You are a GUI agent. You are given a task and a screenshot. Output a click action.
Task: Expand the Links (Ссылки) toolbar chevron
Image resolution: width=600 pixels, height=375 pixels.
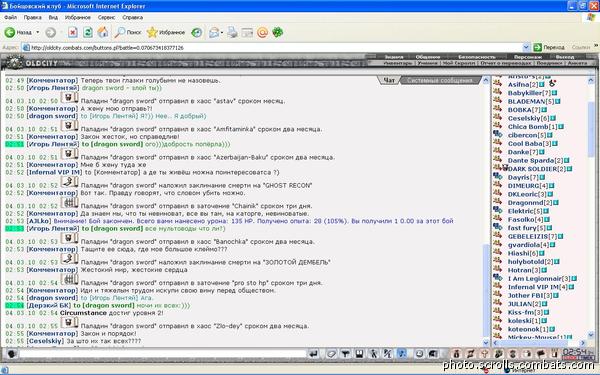click(x=595, y=46)
